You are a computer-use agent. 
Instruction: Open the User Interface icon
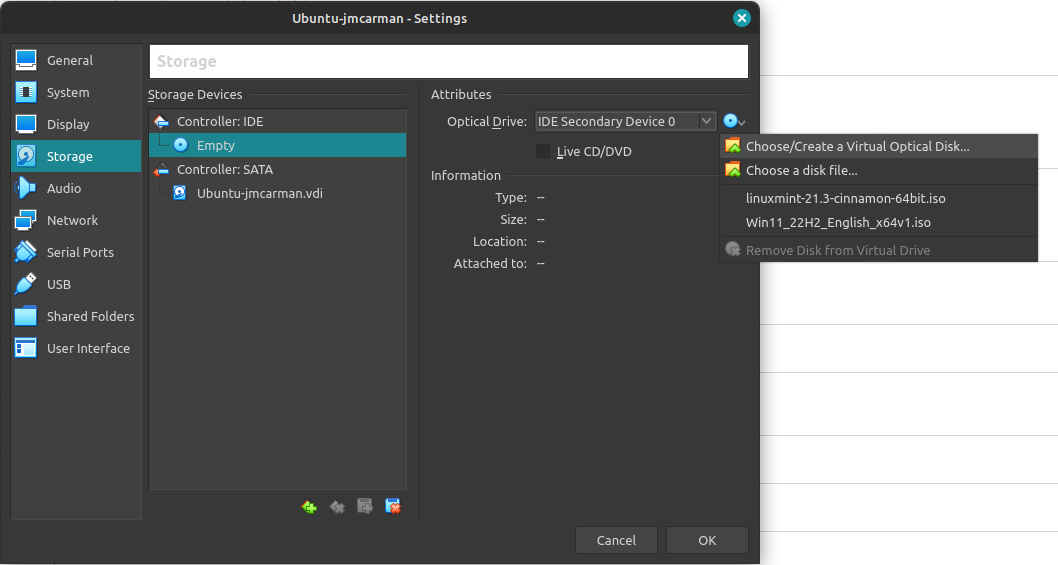[x=26, y=348]
